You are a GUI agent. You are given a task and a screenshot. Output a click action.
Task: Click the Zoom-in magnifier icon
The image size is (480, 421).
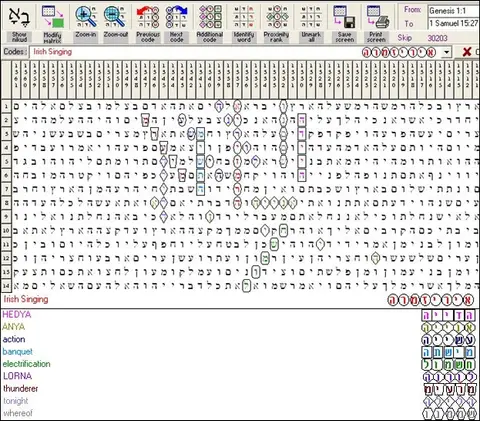click(86, 17)
